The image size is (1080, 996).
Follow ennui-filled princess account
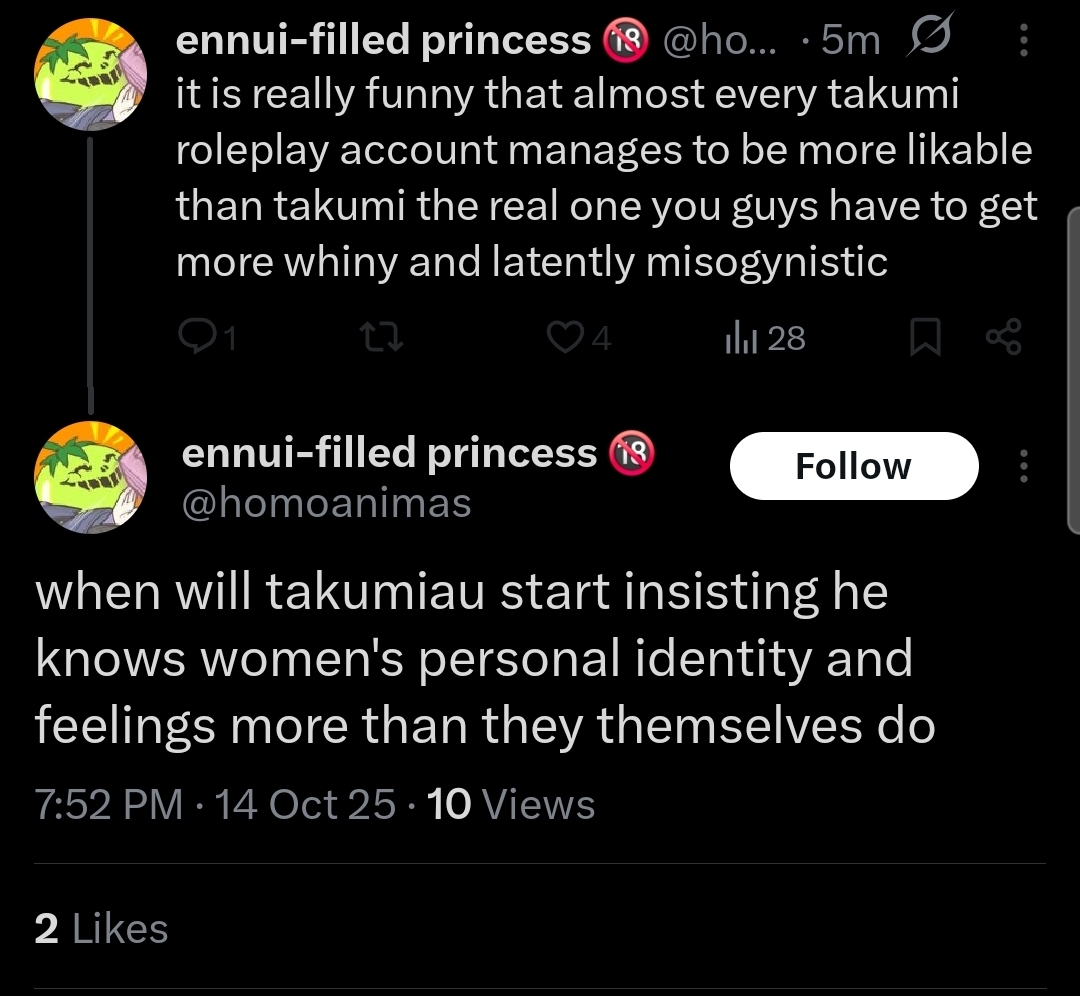pos(854,466)
